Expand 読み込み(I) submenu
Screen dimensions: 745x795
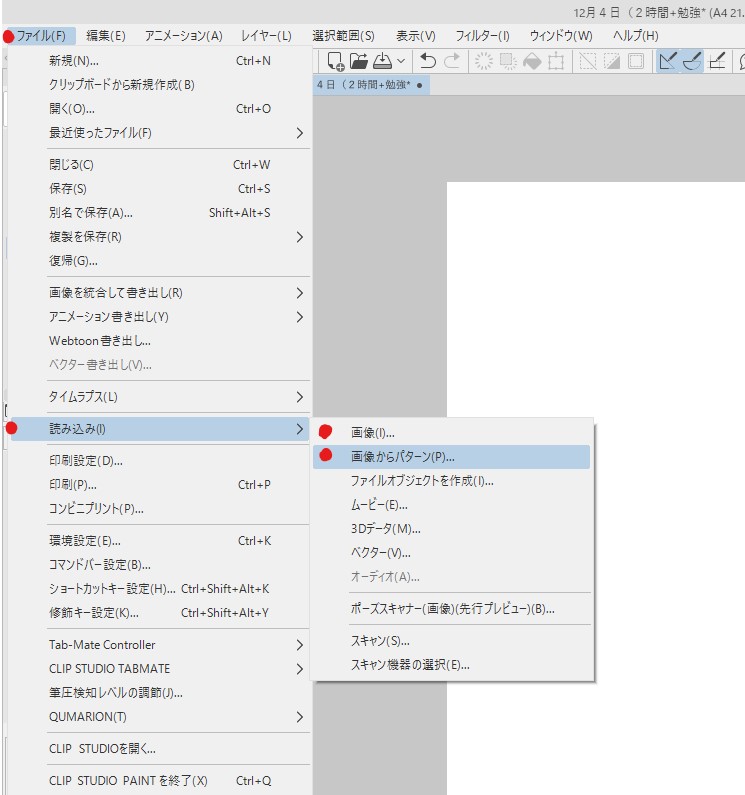coord(160,429)
